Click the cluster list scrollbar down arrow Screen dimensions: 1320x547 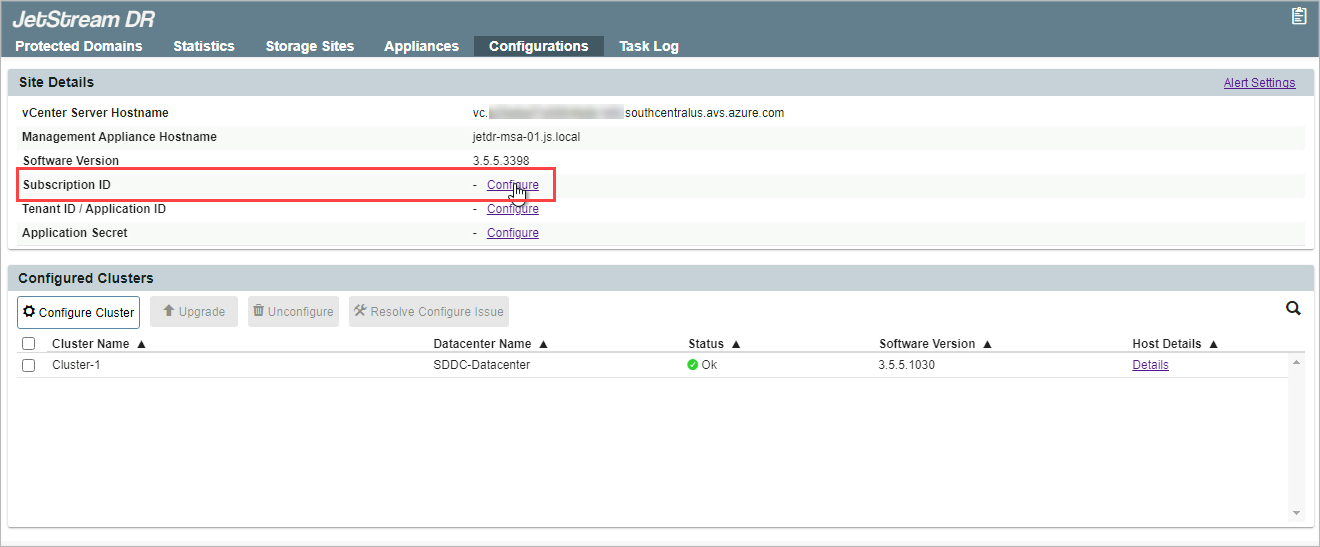[x=1297, y=513]
